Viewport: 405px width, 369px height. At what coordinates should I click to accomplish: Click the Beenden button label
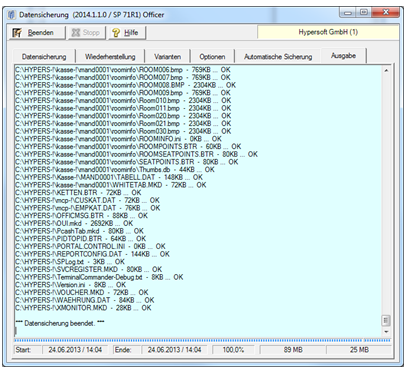41,33
